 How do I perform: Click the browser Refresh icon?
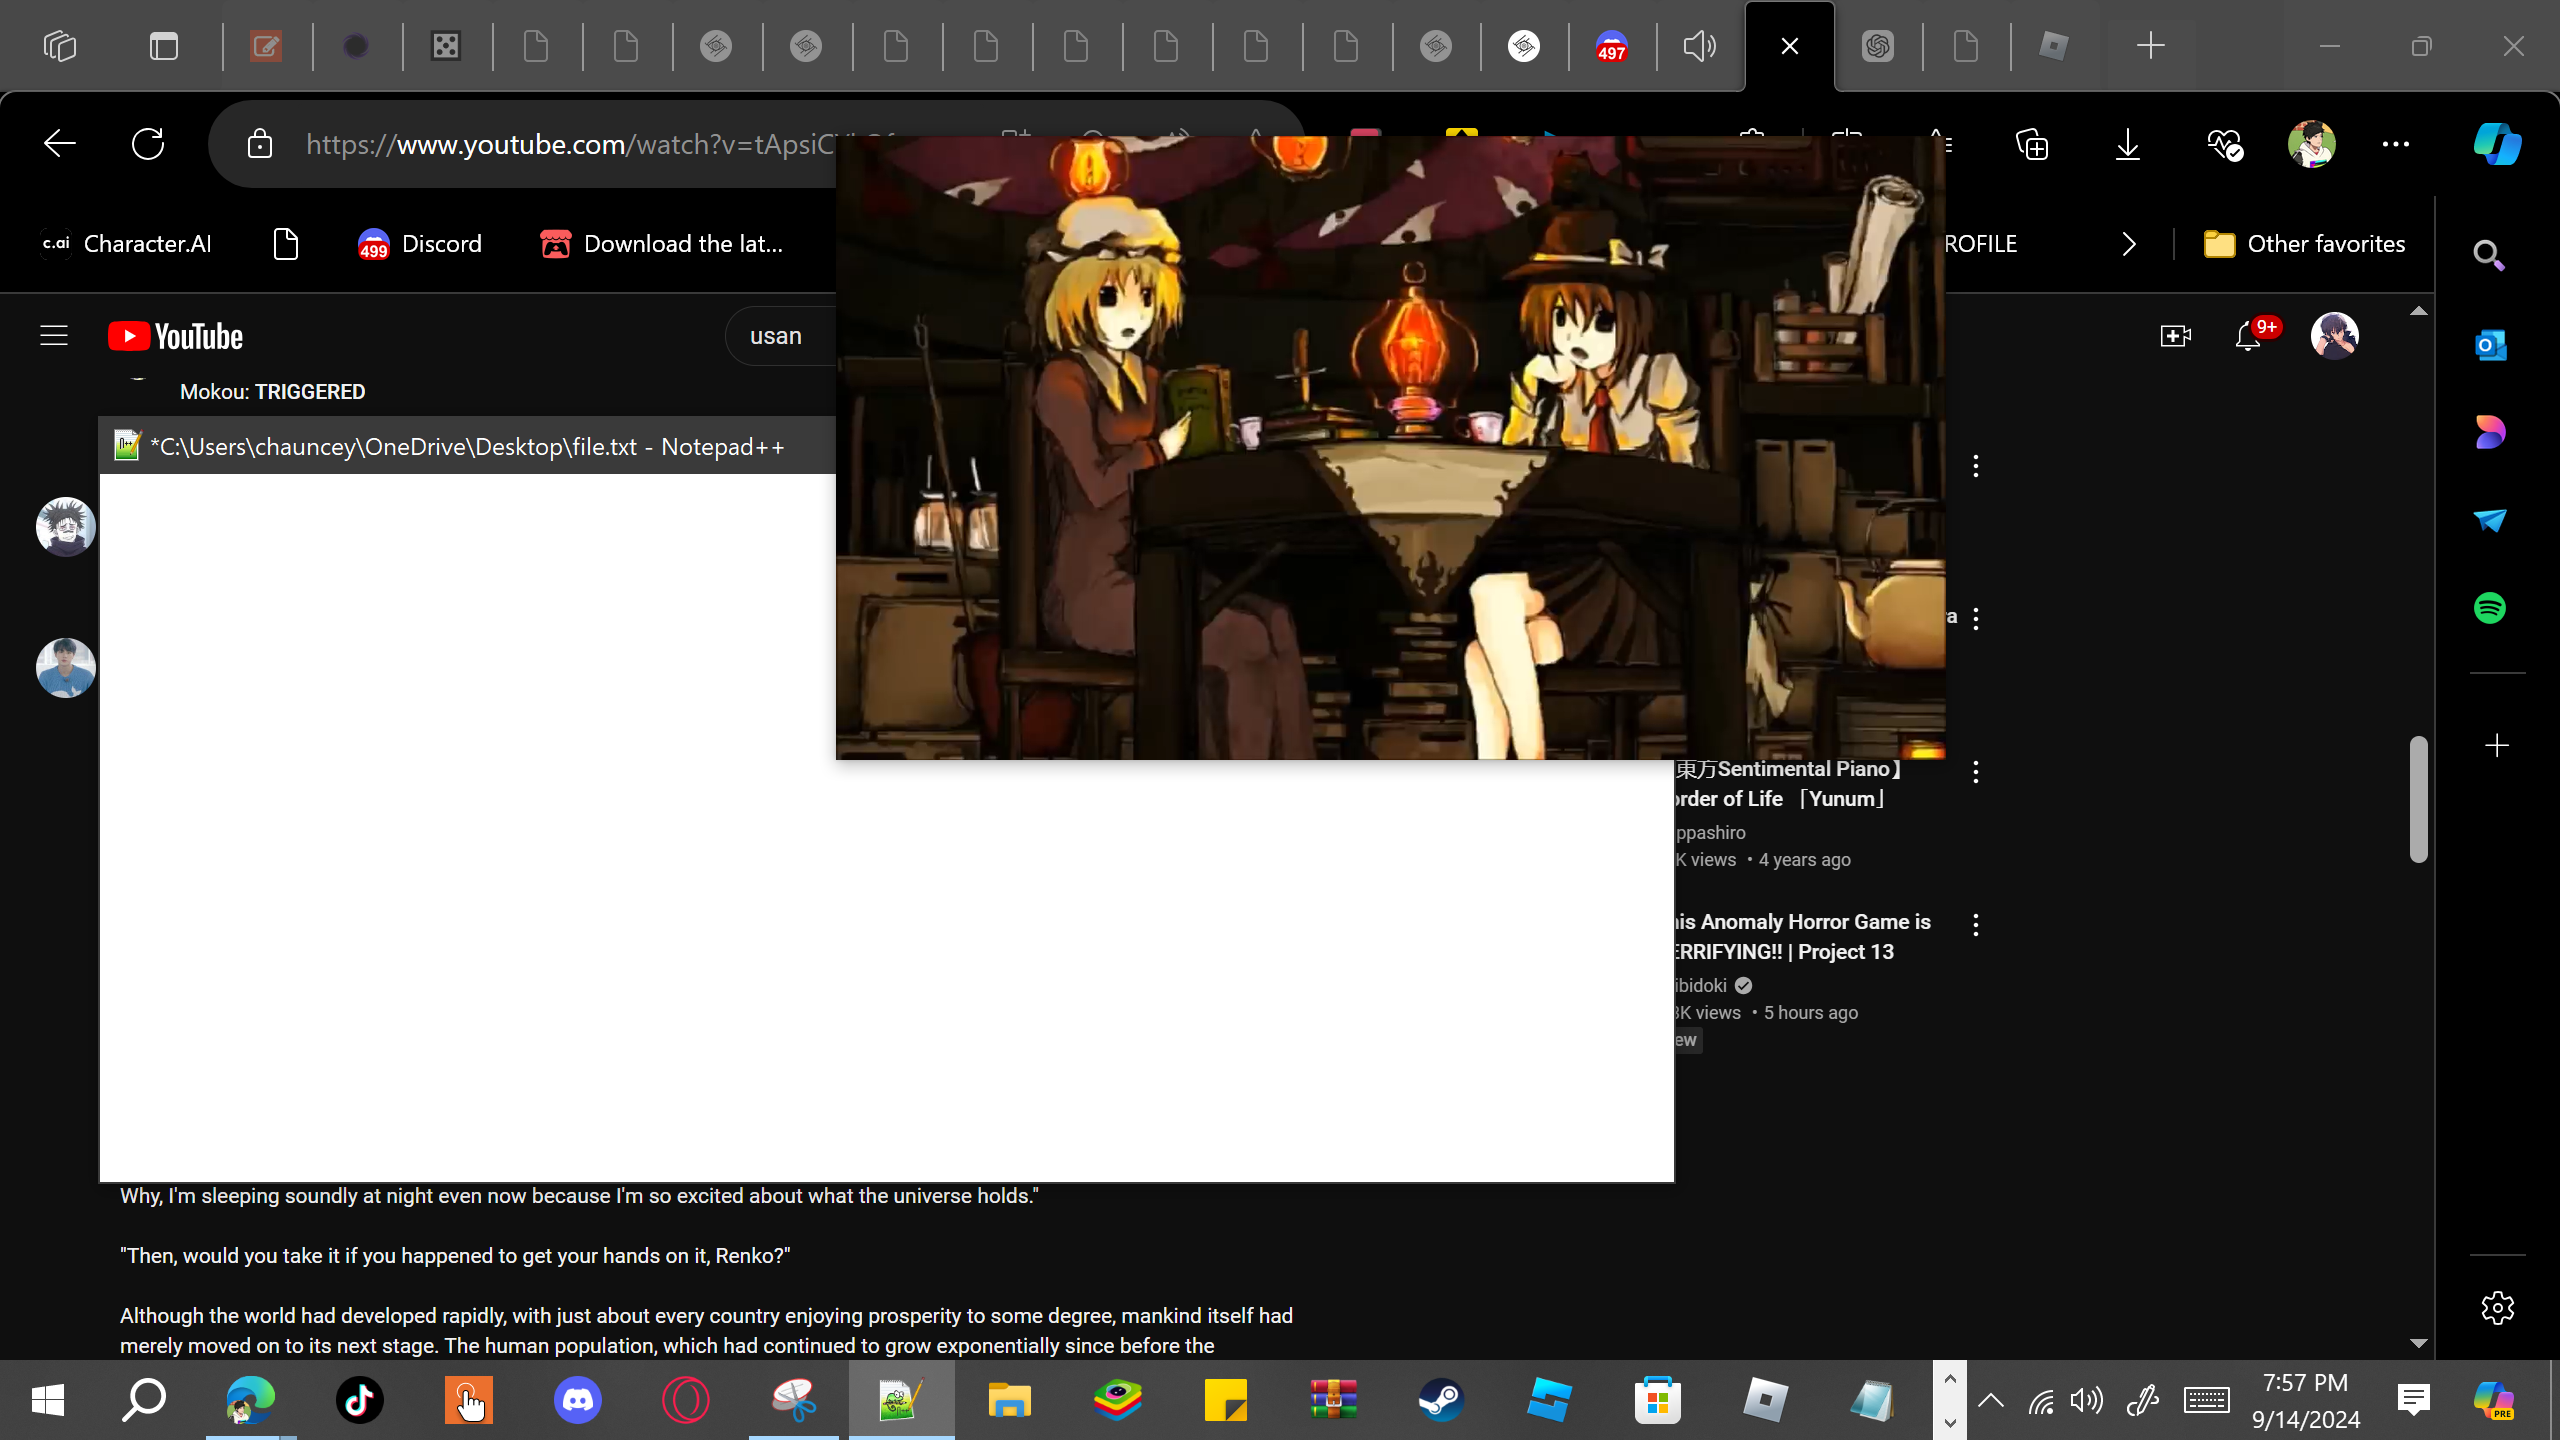coord(148,144)
